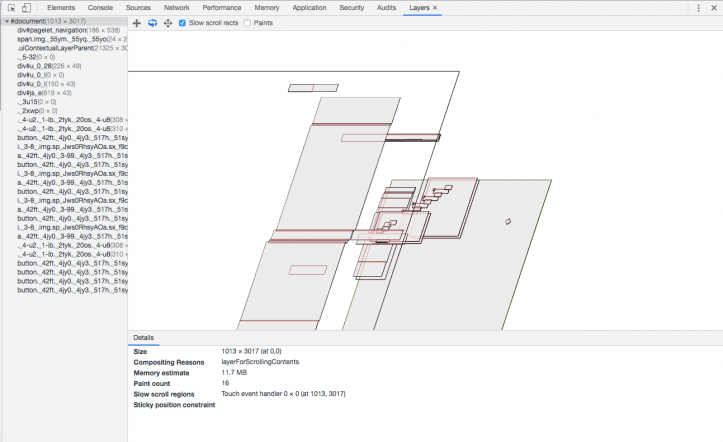Screen dimensions: 723x442
Task: Click the reset transform icon
Action: [x=167, y=23]
